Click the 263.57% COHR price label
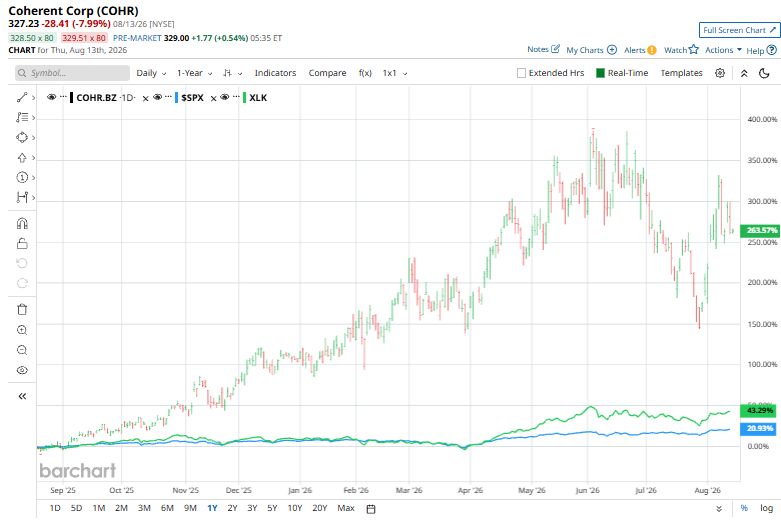The height and width of the screenshot is (522, 781). (760, 230)
